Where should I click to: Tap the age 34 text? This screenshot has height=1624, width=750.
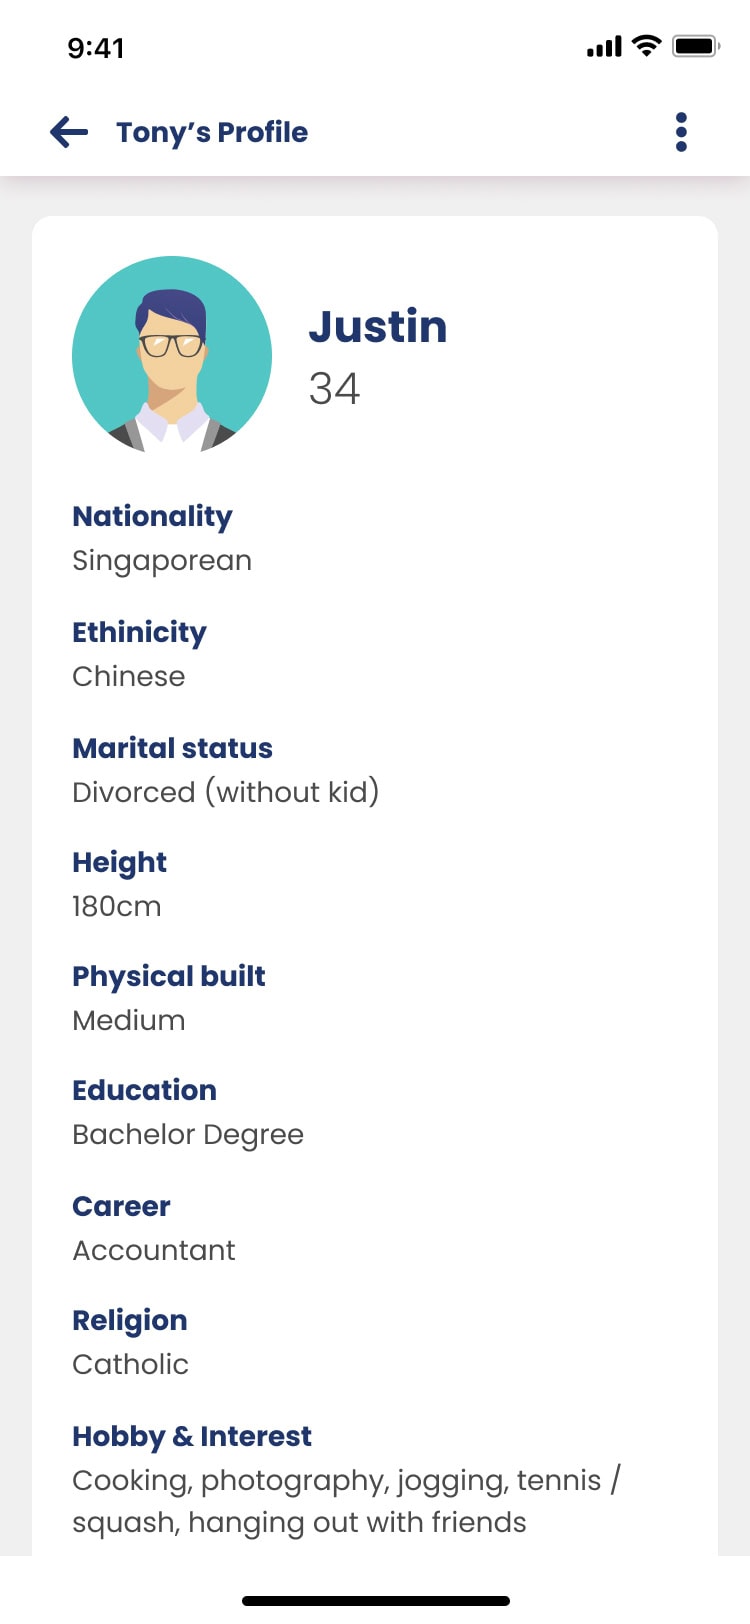point(334,389)
